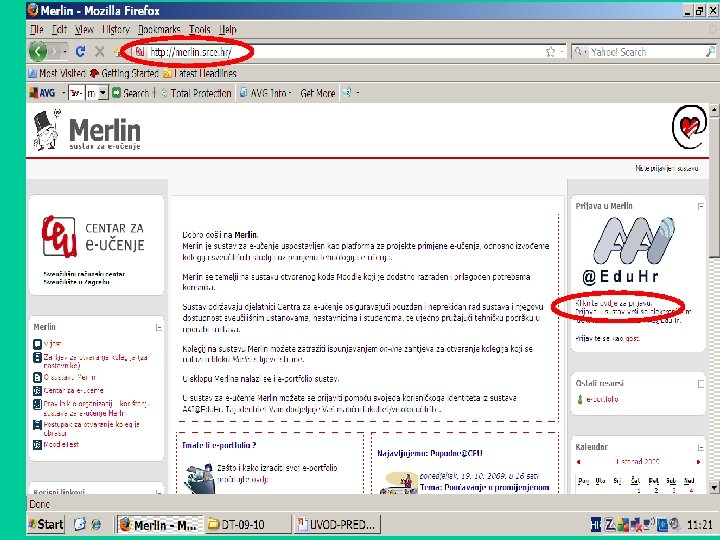
Task: Reload the page with the Refresh icon
Action: [x=80, y=51]
